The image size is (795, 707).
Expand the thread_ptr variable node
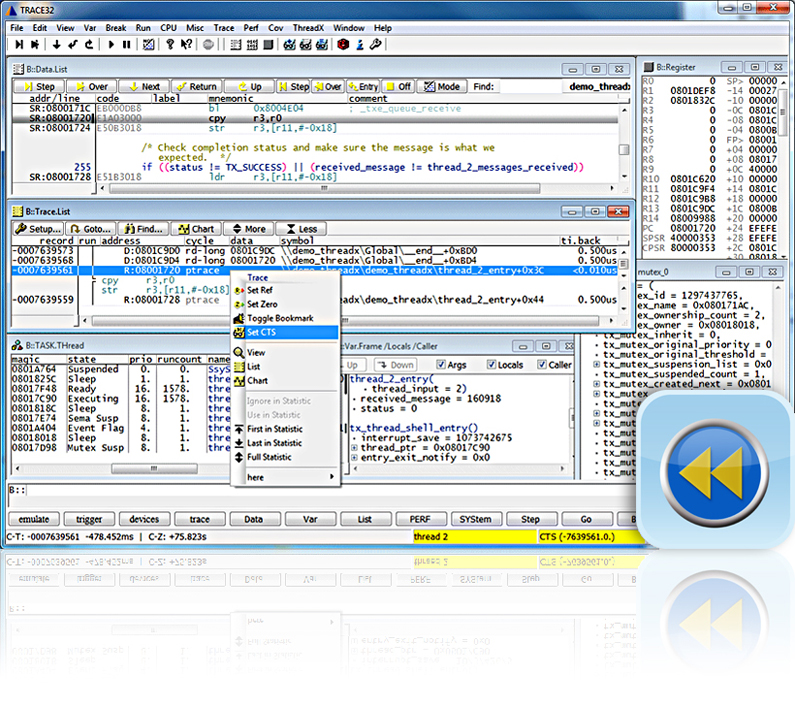coord(354,448)
